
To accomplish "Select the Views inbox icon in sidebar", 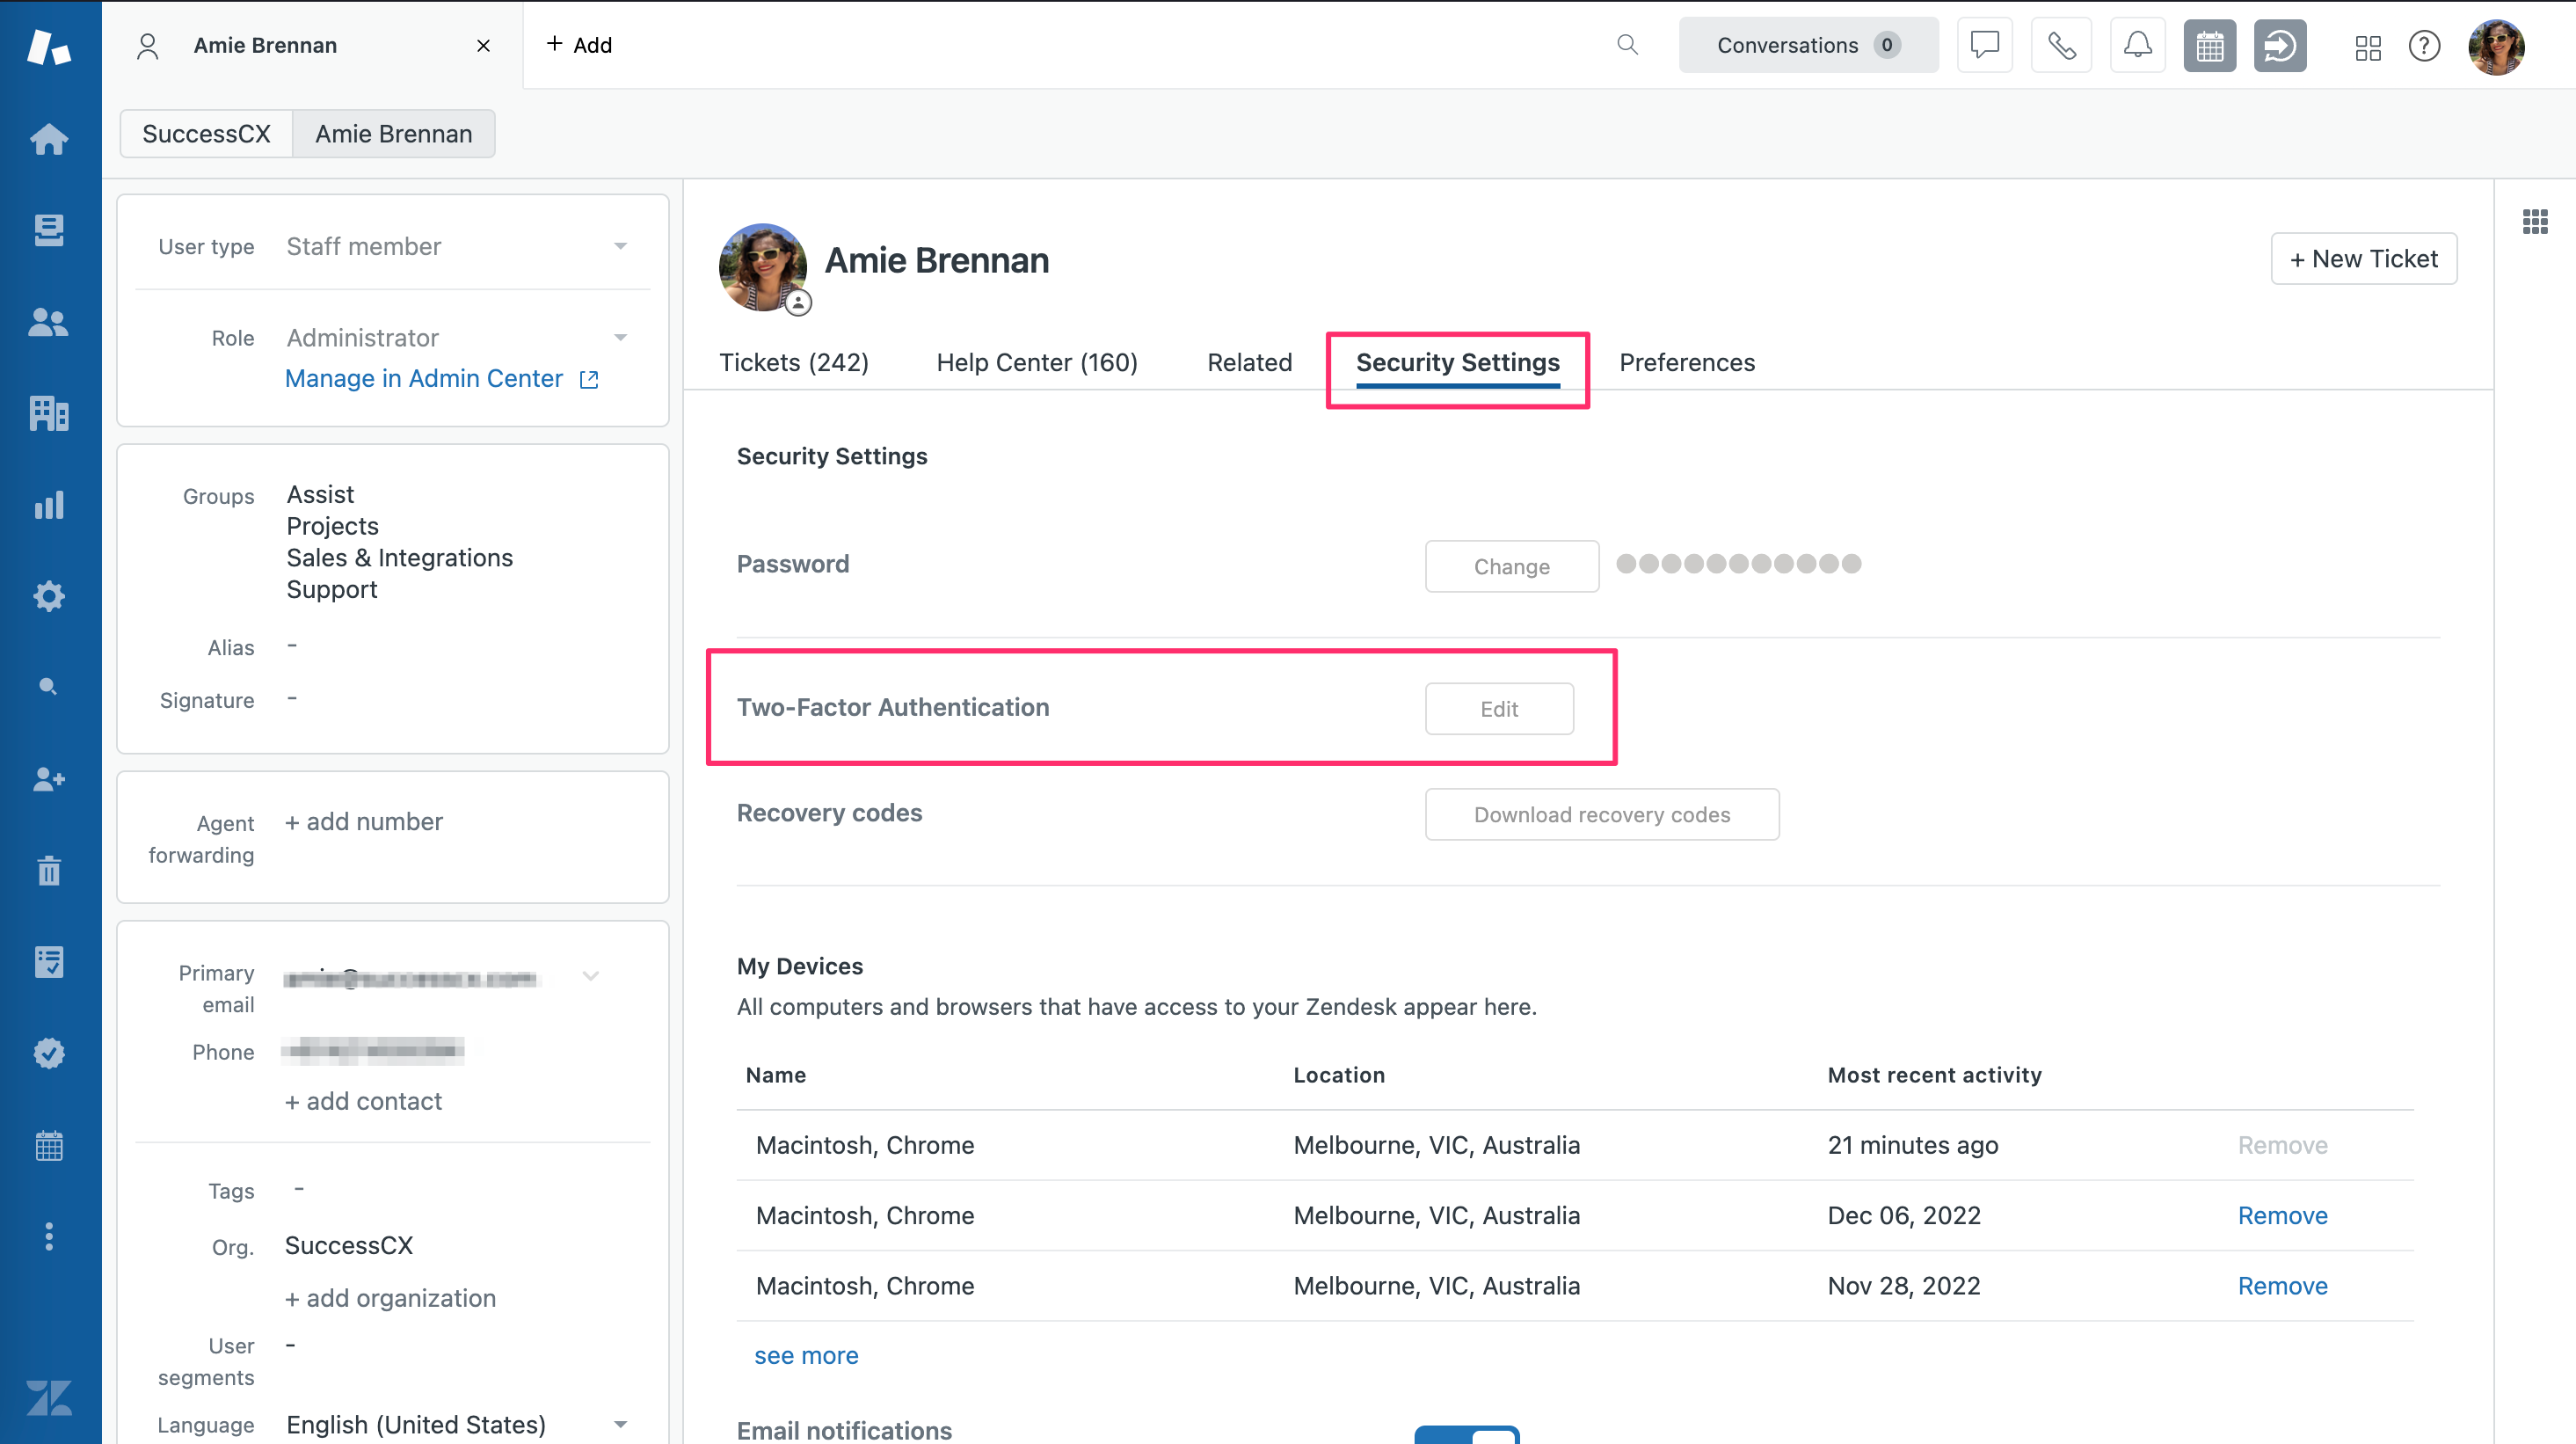I will [x=48, y=230].
